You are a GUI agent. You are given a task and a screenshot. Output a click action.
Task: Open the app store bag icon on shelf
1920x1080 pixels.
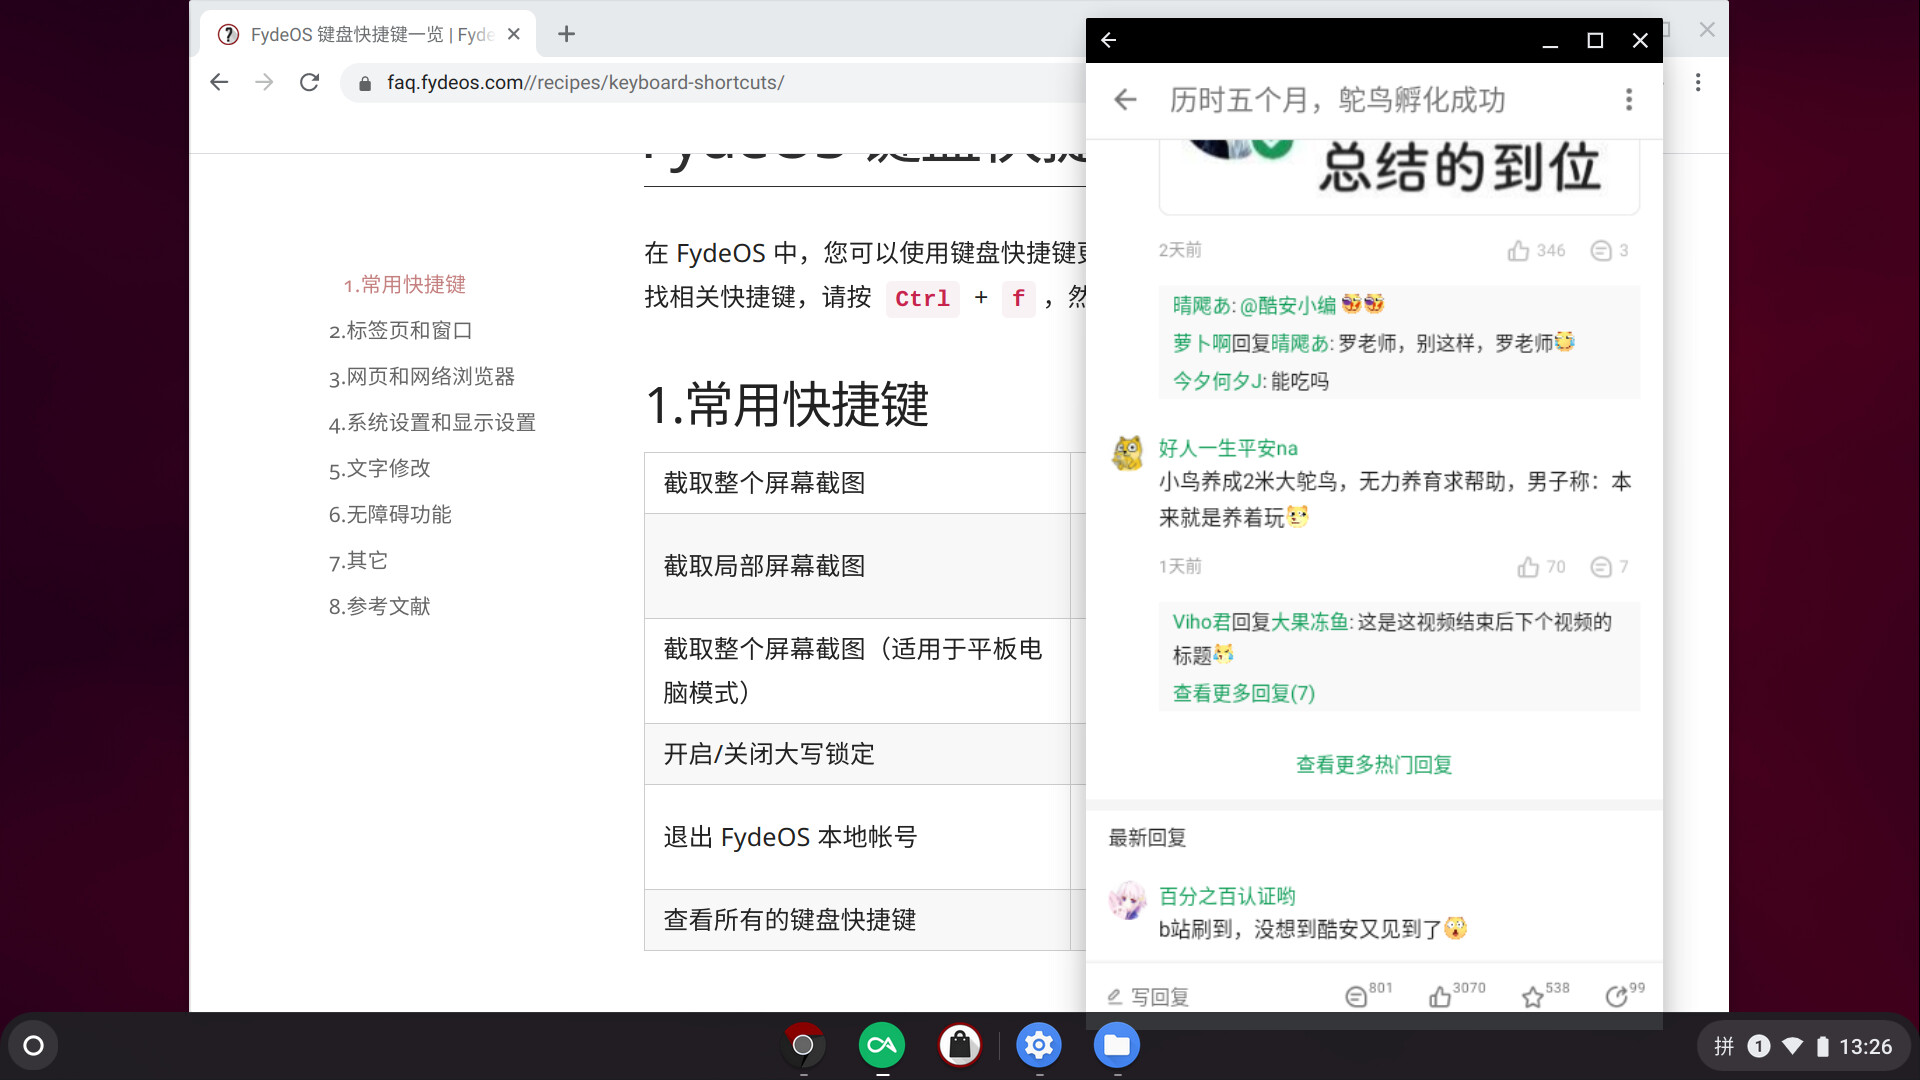point(960,1046)
